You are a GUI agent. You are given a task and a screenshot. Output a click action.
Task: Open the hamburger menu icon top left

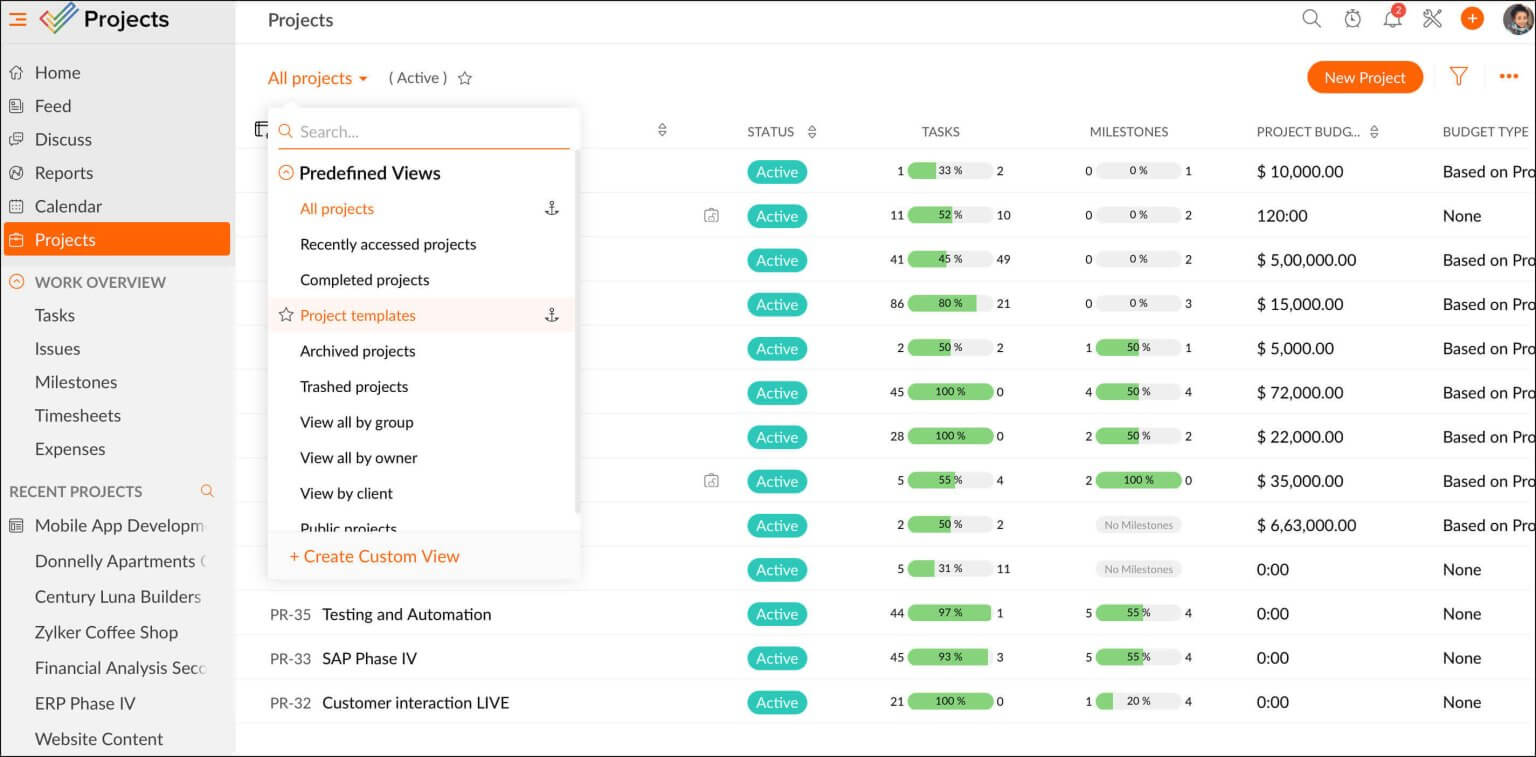(x=16, y=18)
